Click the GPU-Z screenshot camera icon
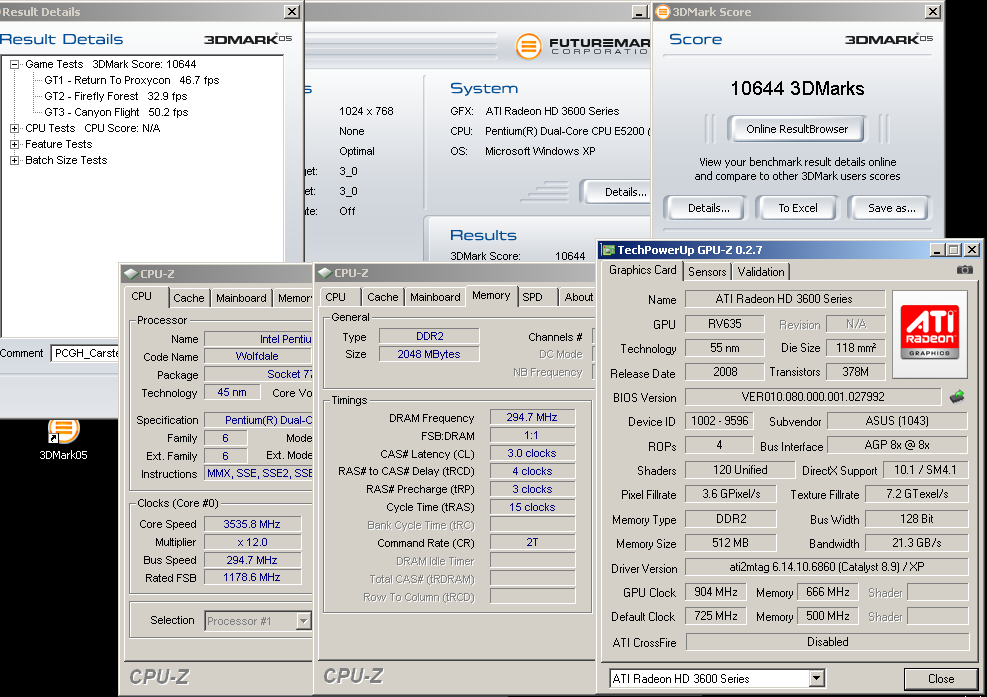The width and height of the screenshot is (987, 697). click(964, 270)
